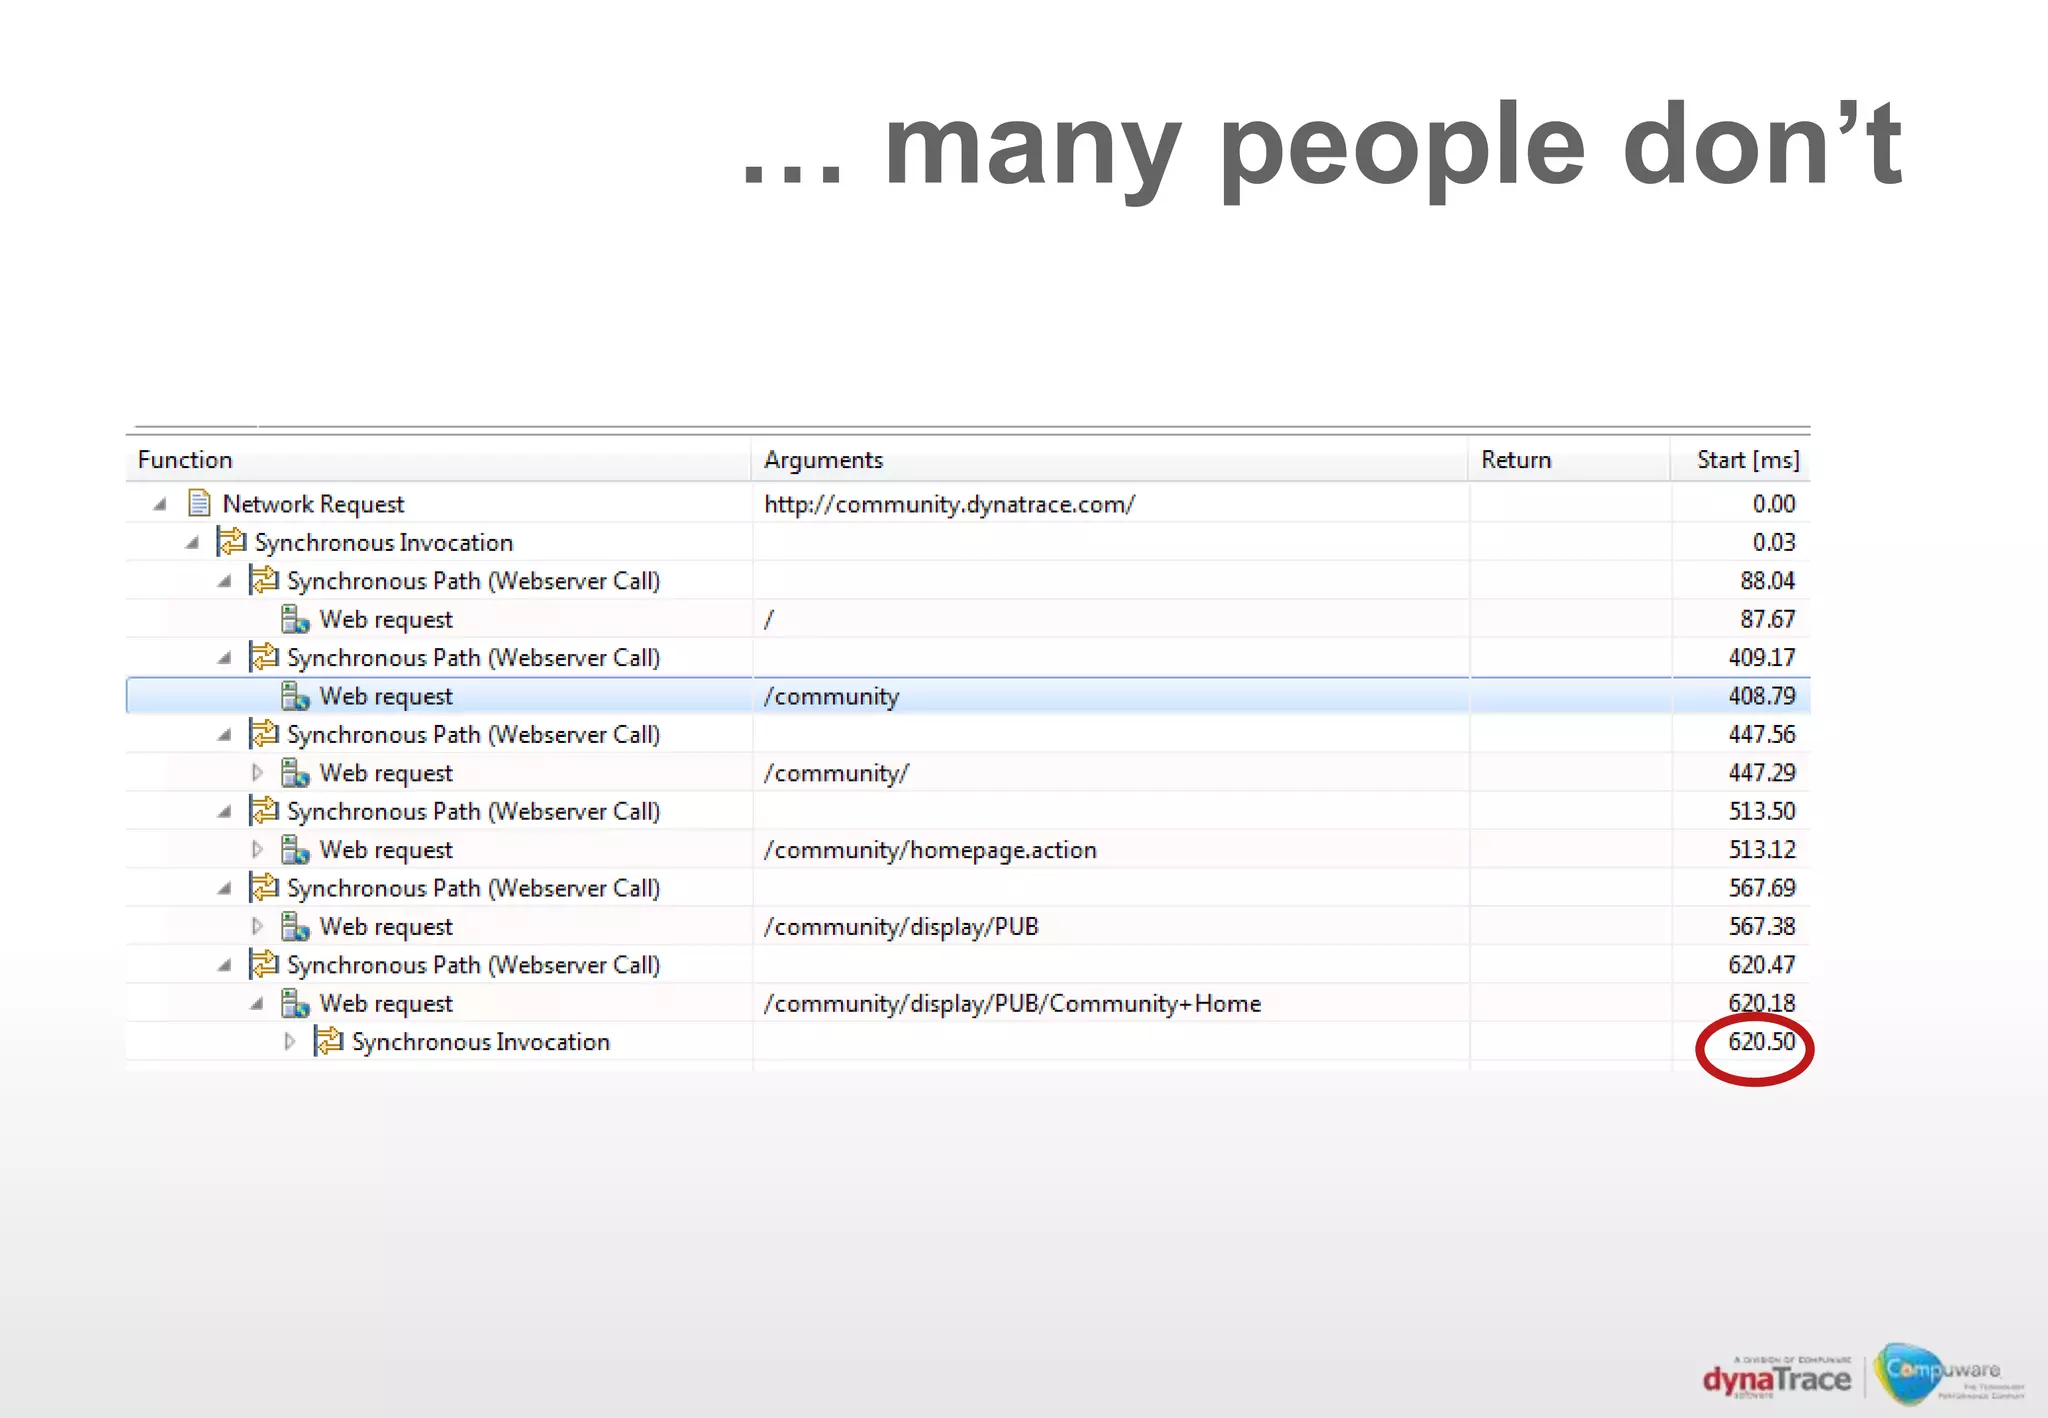This screenshot has width=2048, height=1418.
Task: Click the 620.50 start time value
Action: [1761, 1041]
